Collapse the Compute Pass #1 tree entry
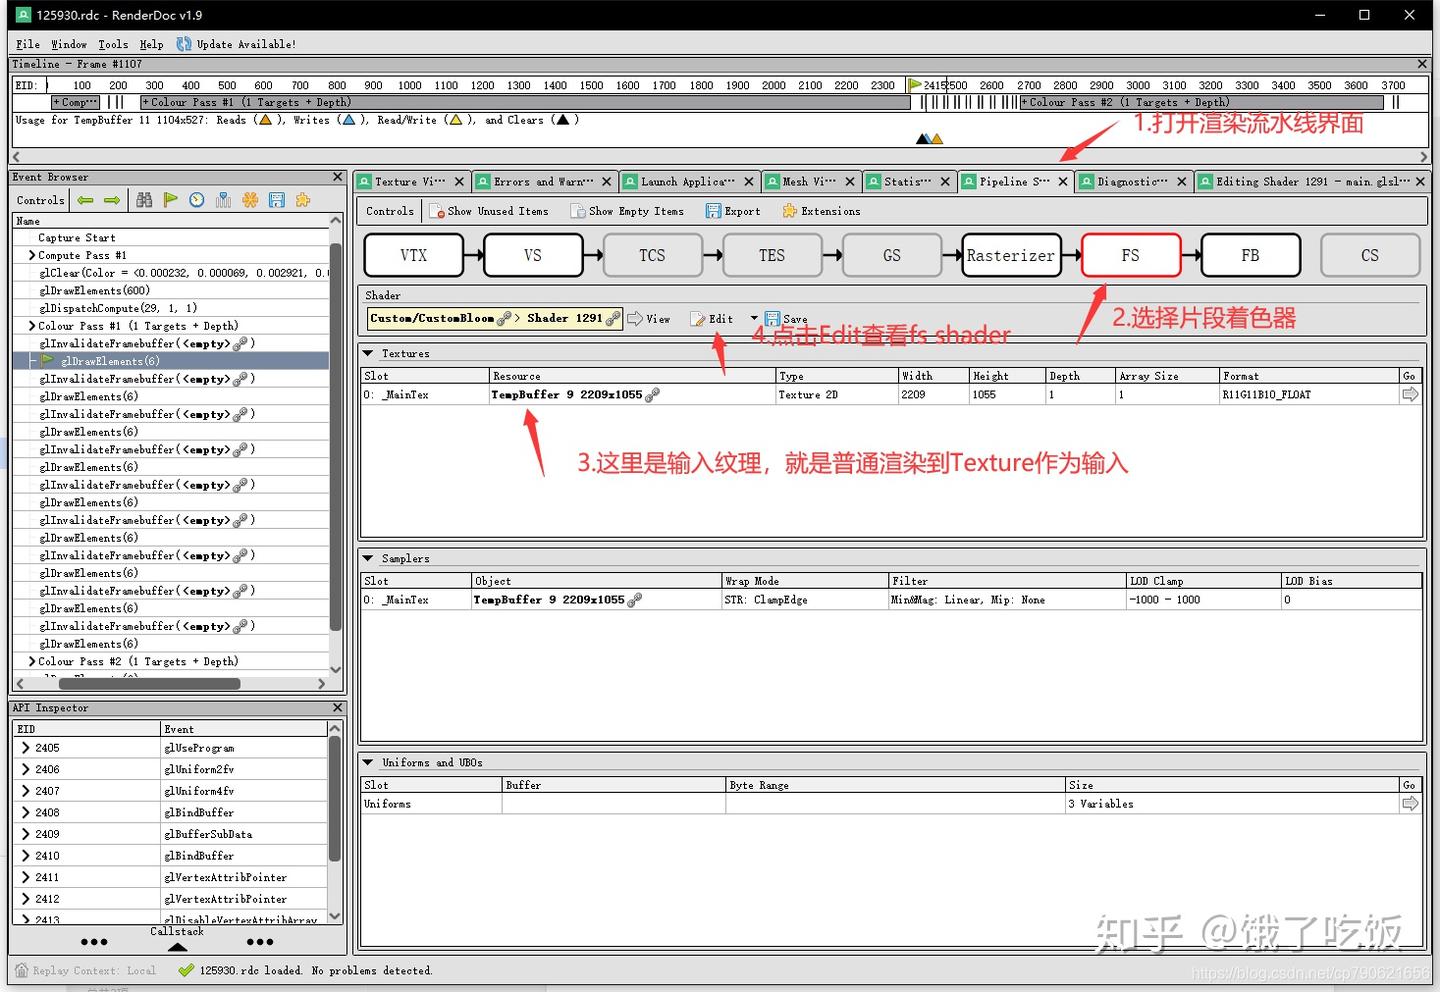This screenshot has height=992, width=1440. tap(31, 255)
